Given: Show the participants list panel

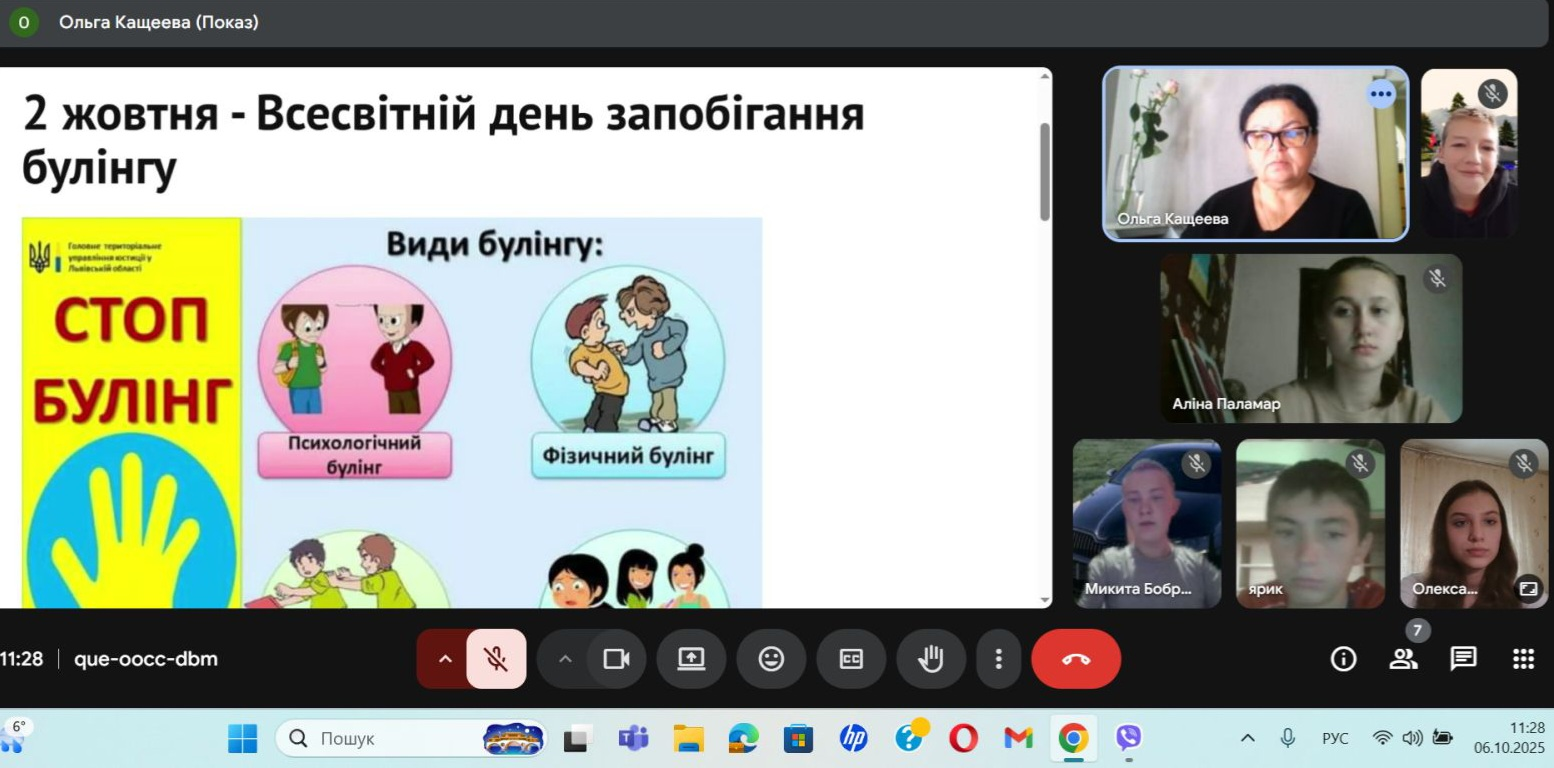Looking at the screenshot, I should [x=1403, y=658].
